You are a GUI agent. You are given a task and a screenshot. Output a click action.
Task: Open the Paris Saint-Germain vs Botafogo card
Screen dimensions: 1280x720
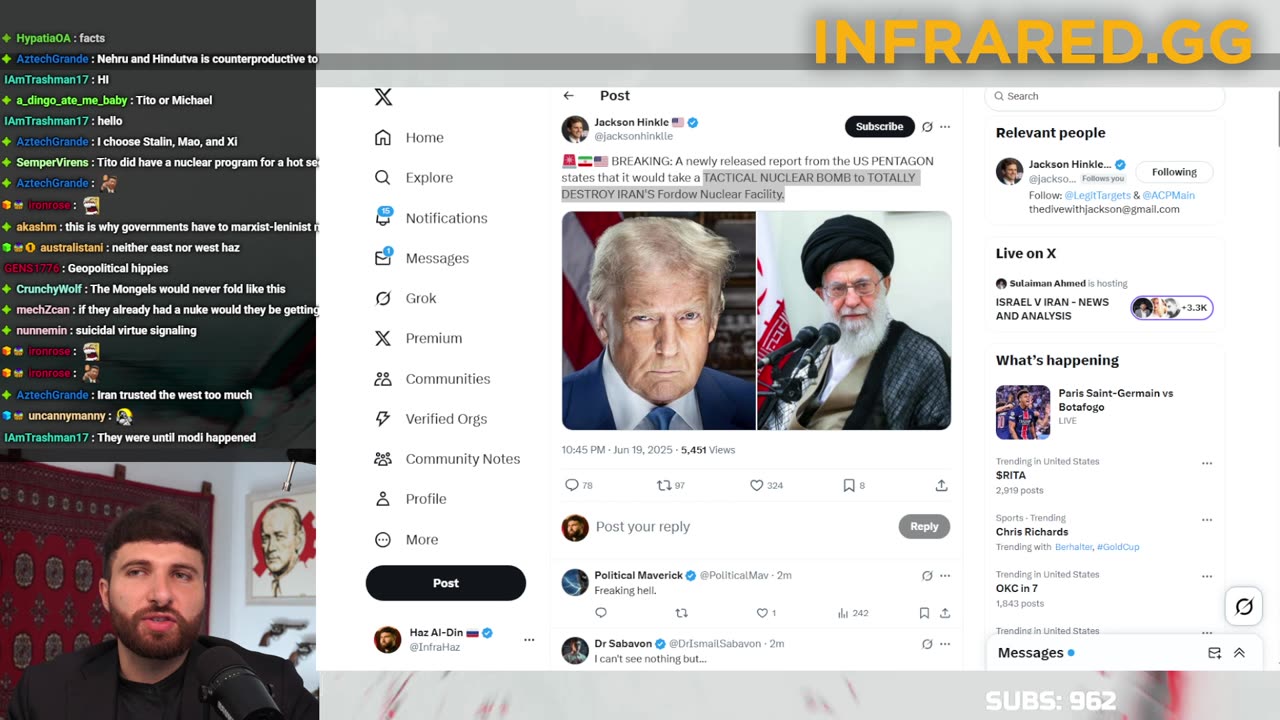[x=1104, y=411]
